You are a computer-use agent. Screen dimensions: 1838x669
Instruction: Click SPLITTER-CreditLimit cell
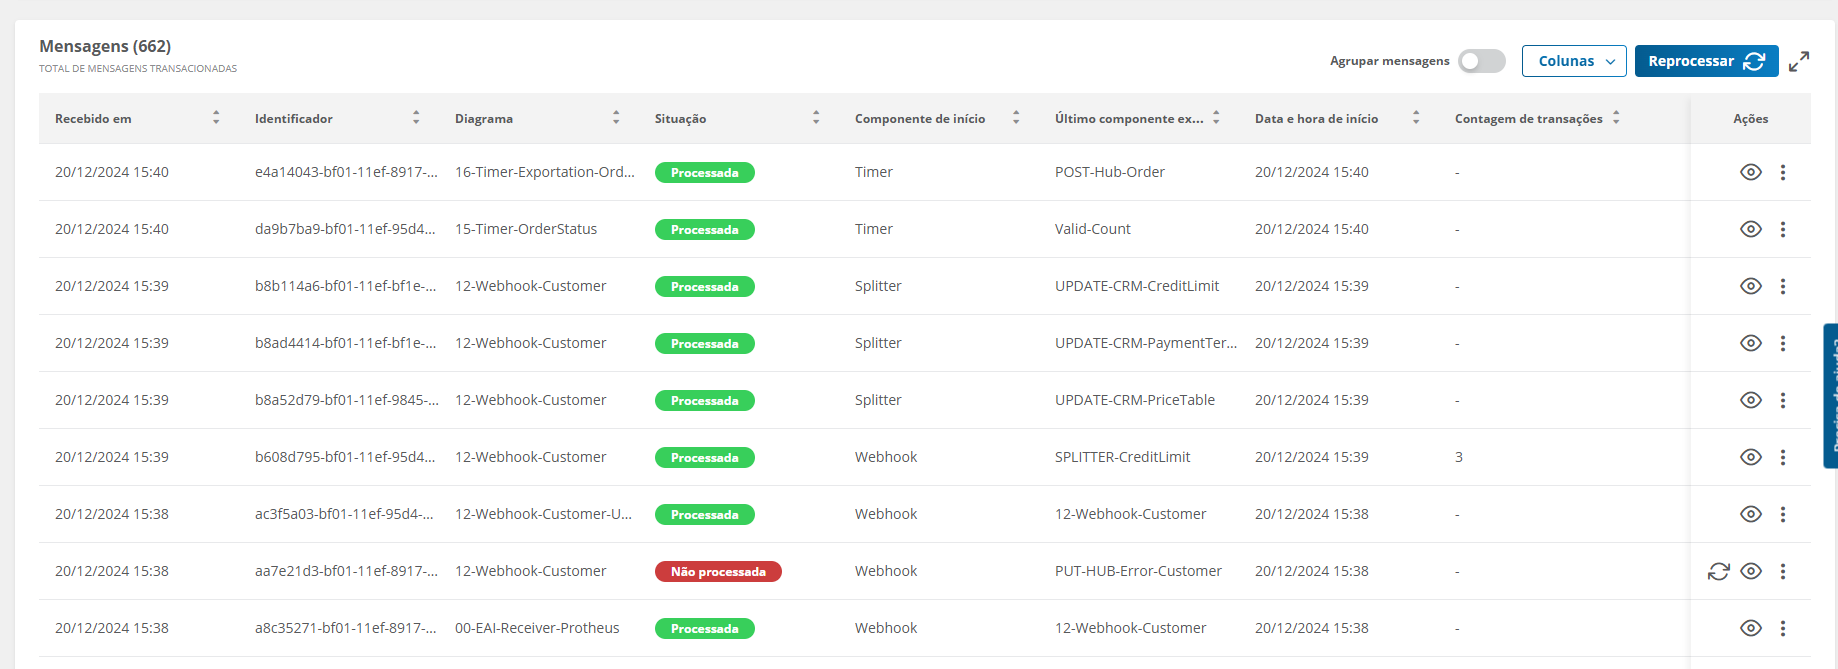tap(1123, 457)
